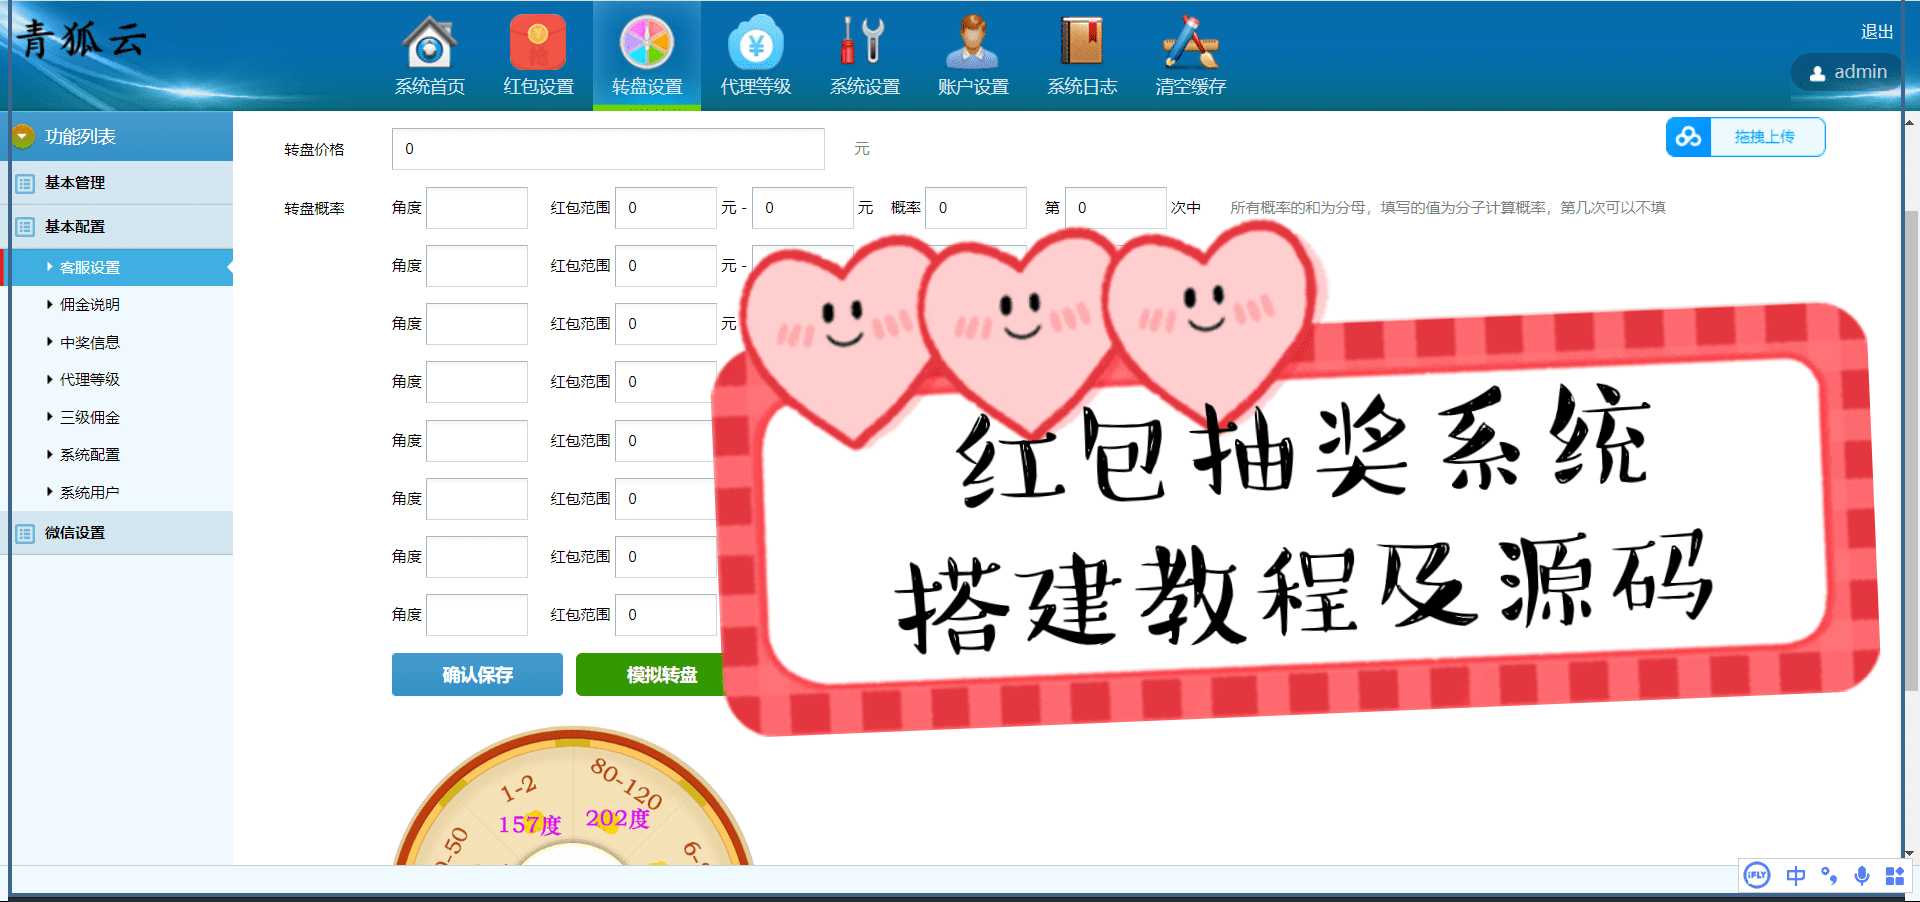The width and height of the screenshot is (1920, 902).
Task: Collapse the 功能列表 header arrow icon
Action: point(23,136)
